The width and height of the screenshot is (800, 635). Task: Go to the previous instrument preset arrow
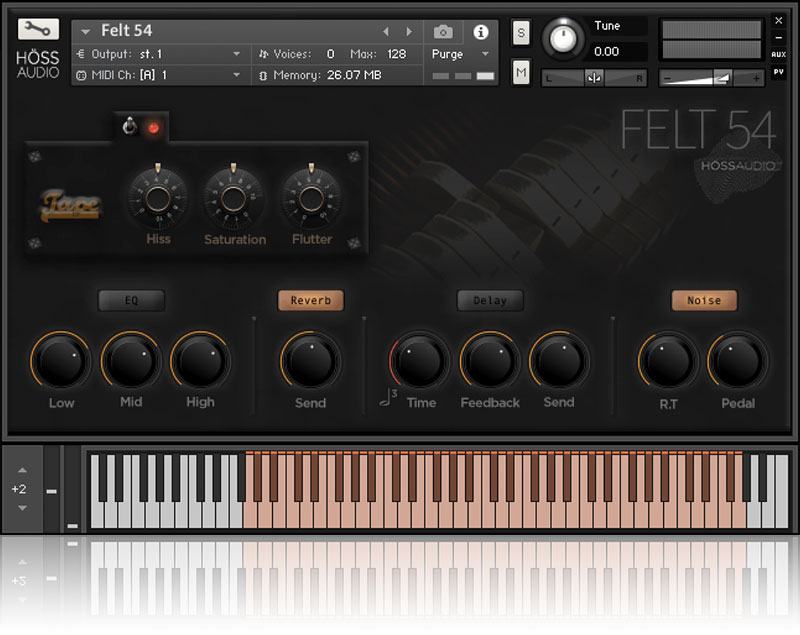pyautogui.click(x=387, y=32)
